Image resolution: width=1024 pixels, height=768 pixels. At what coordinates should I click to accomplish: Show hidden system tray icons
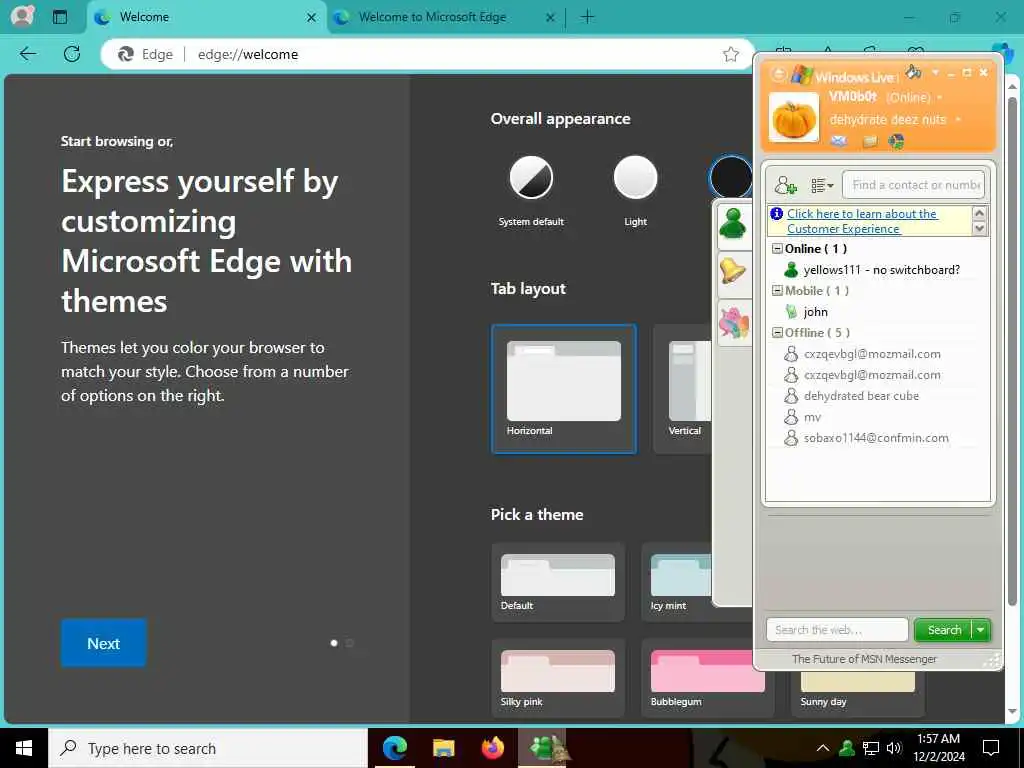(823, 748)
